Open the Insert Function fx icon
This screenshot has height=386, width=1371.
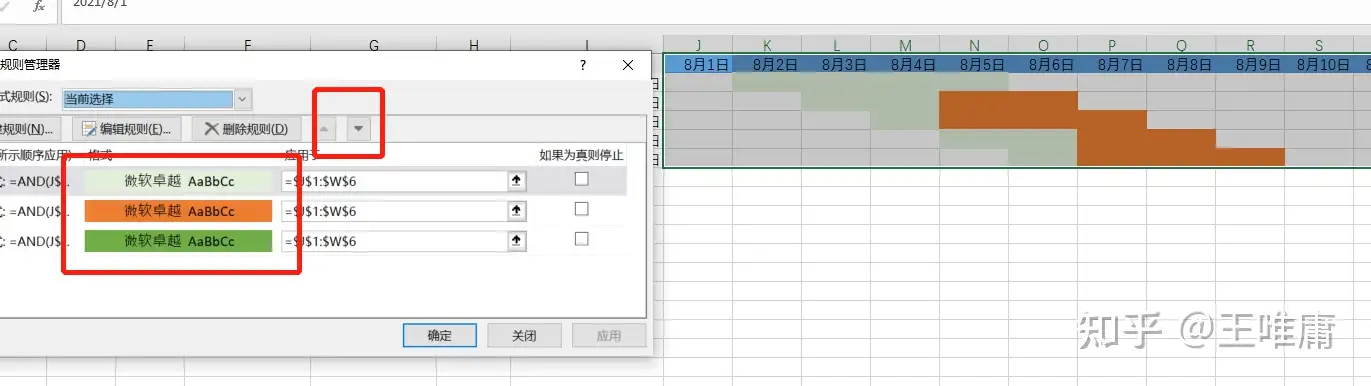(x=39, y=6)
